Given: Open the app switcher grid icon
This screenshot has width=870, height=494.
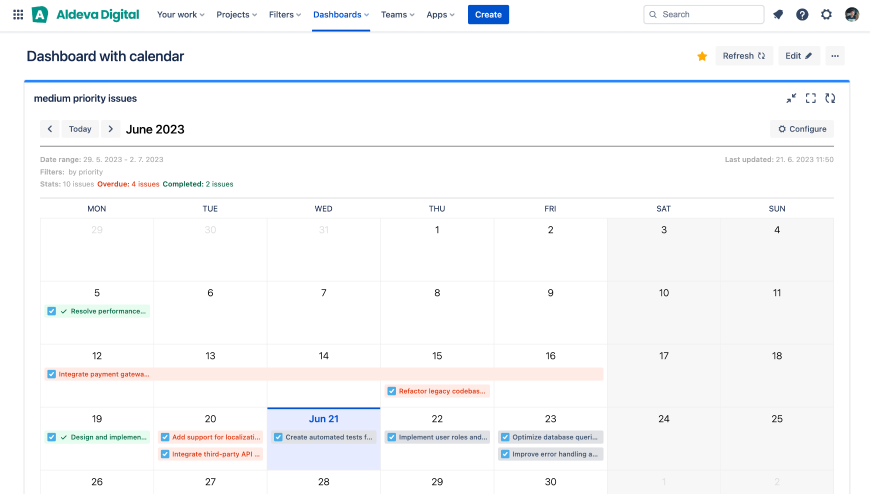Looking at the screenshot, I should (18, 14).
